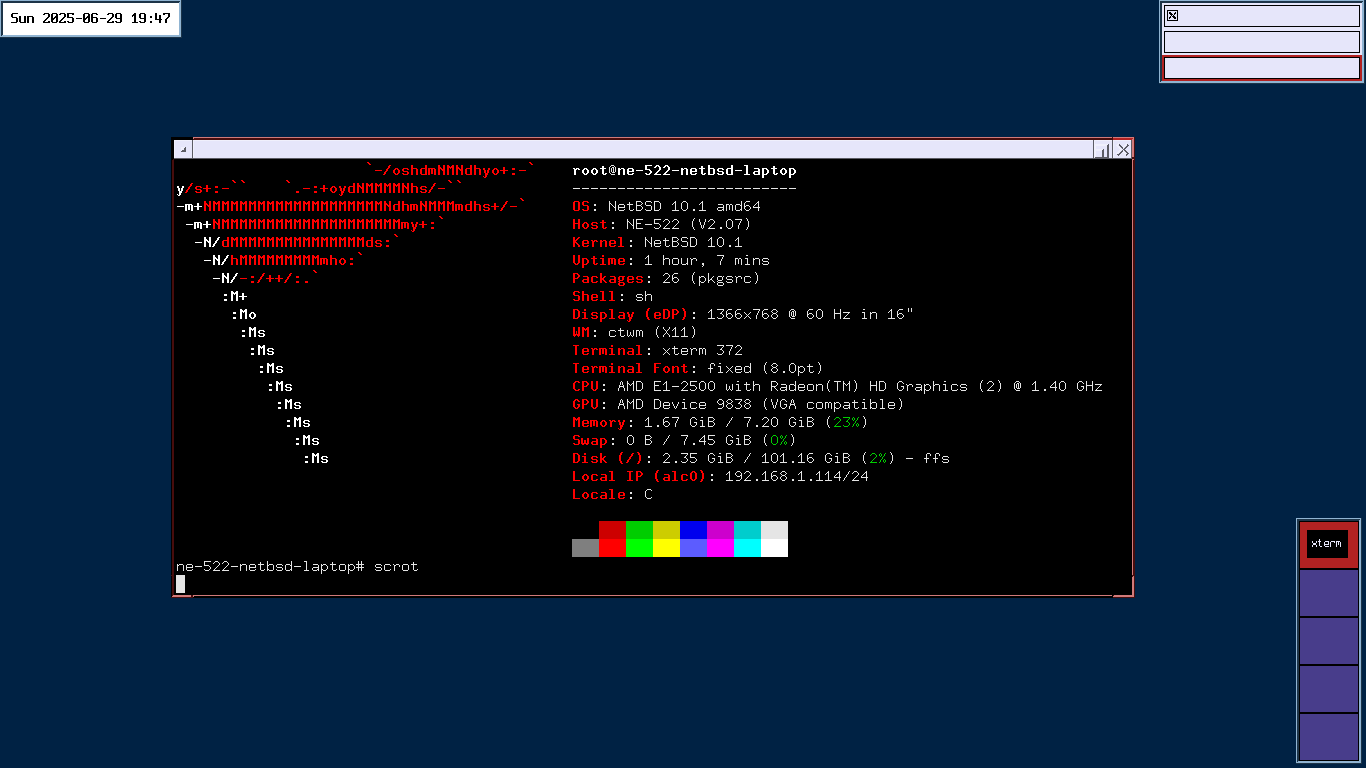Viewport: 1366px width, 768px height.
Task: Click the 'Terminal: xterm 372' line
Action: pos(657,351)
